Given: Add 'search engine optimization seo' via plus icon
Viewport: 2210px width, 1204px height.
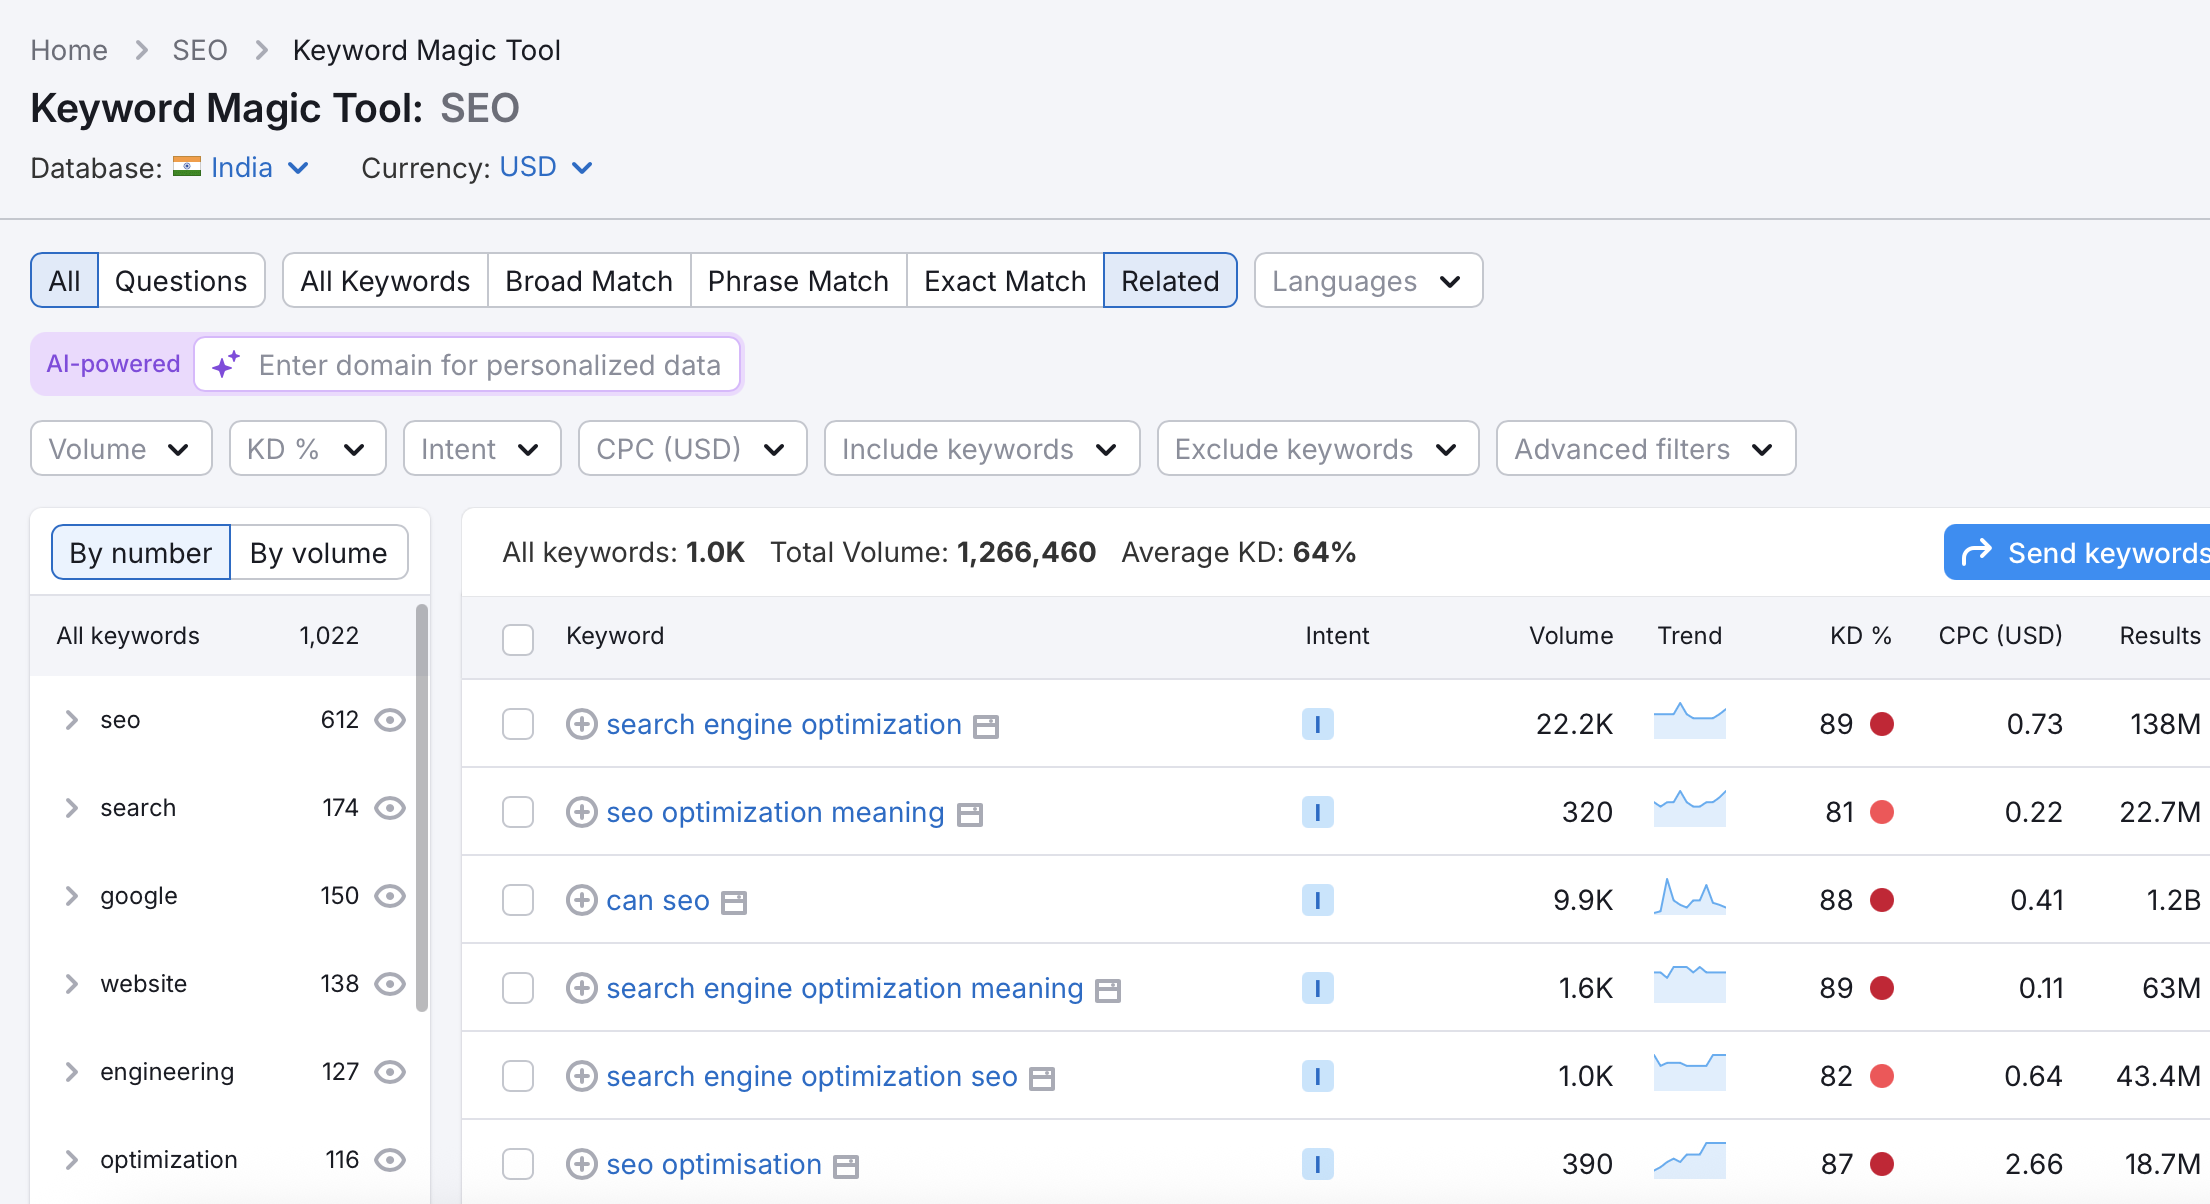Looking at the screenshot, I should [581, 1076].
